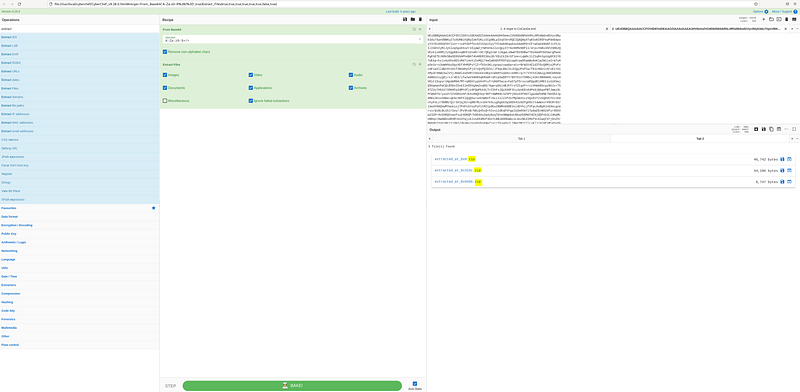Uncheck the Archives file type
800x392 pixels.
[351, 88]
